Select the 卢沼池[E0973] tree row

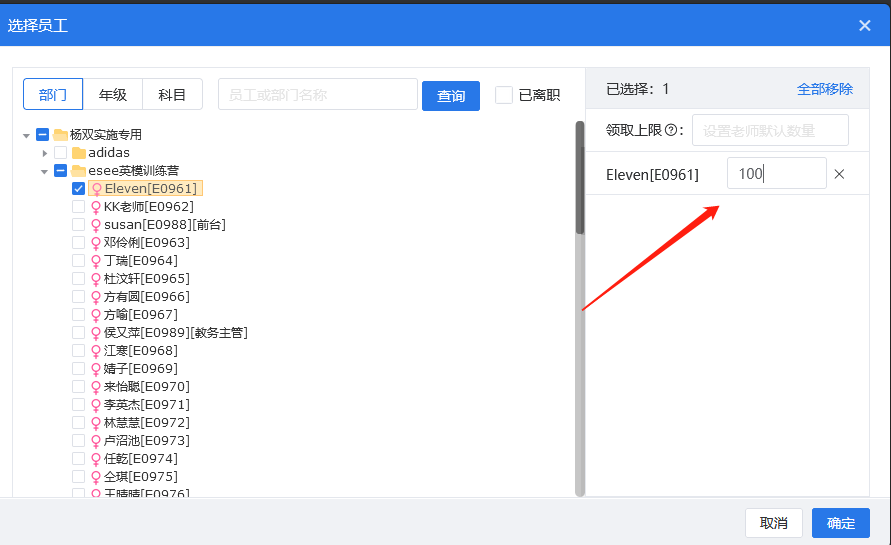click(x=146, y=440)
